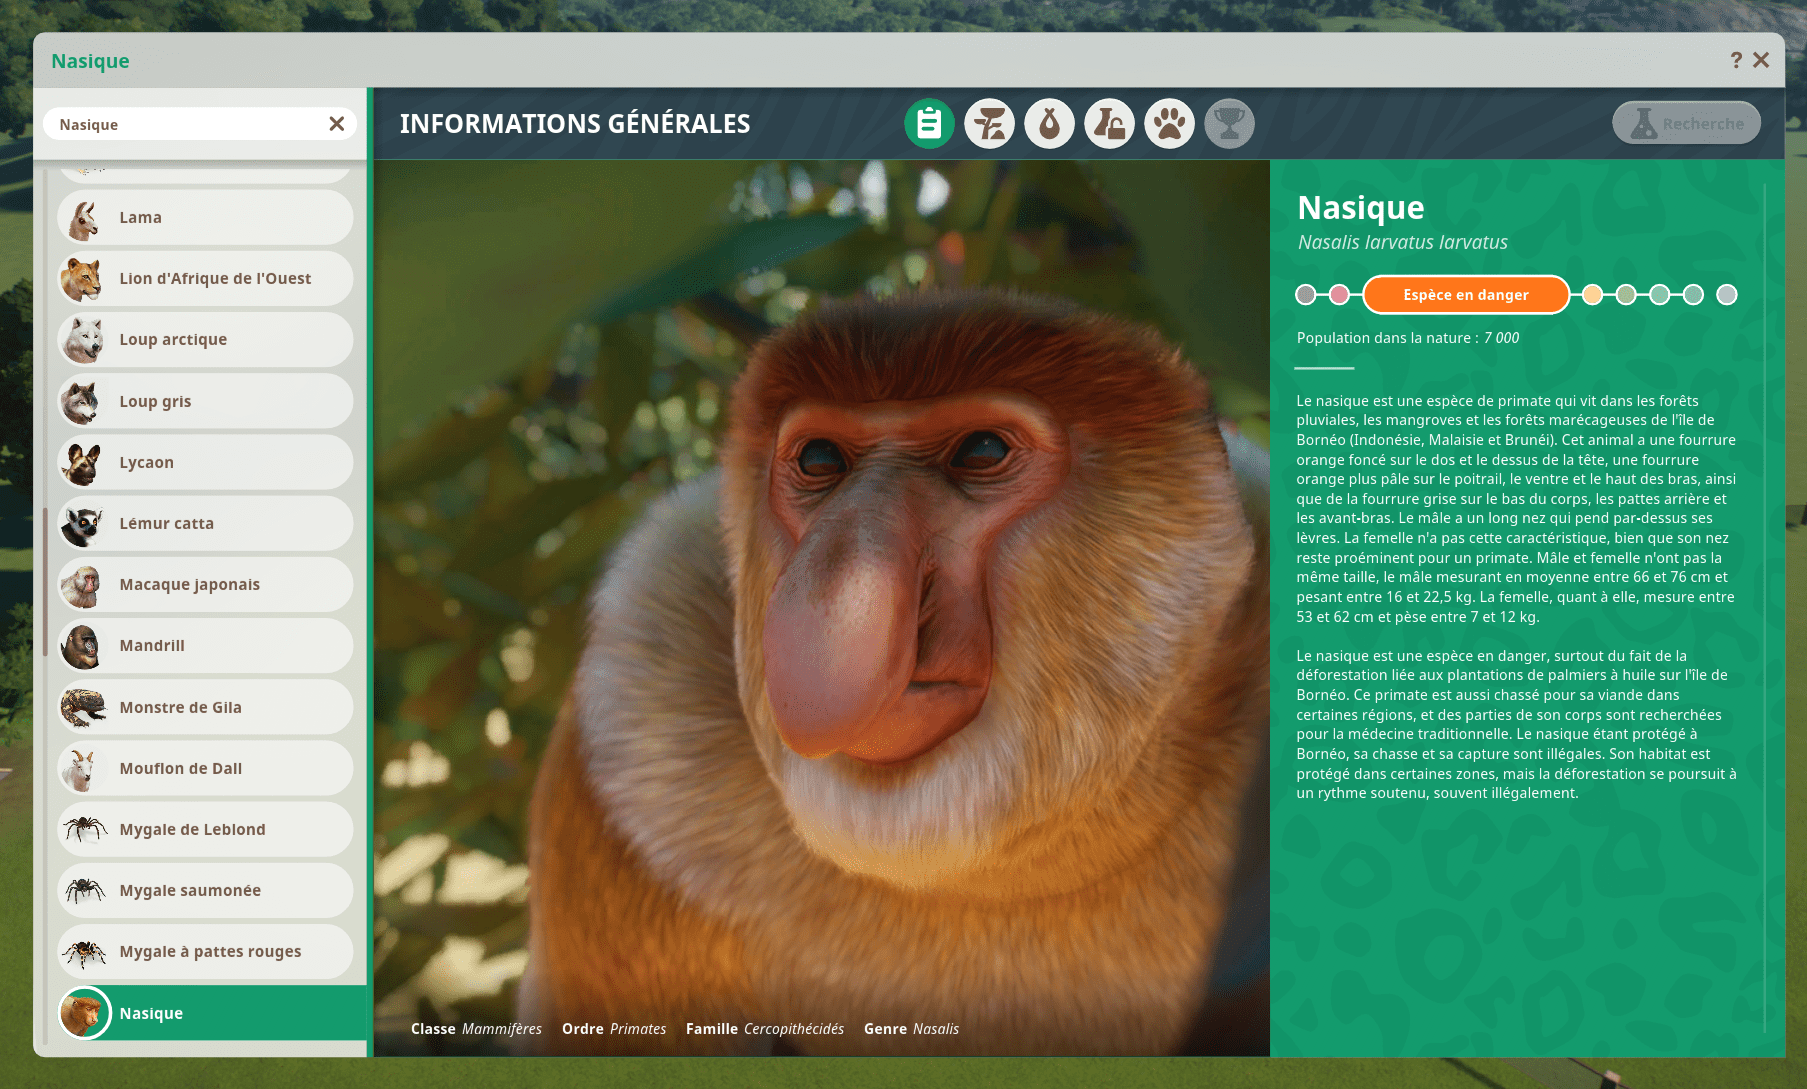Click the yellow conservation status dot
The image size is (1807, 1089).
pyautogui.click(x=1592, y=295)
